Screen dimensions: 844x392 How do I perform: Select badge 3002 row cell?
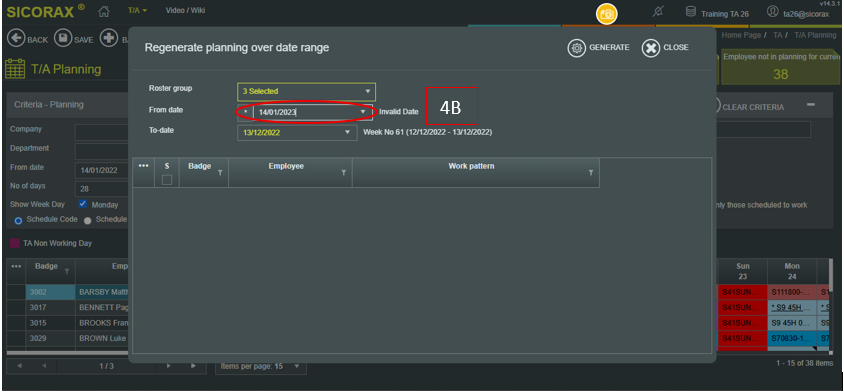[x=51, y=292]
